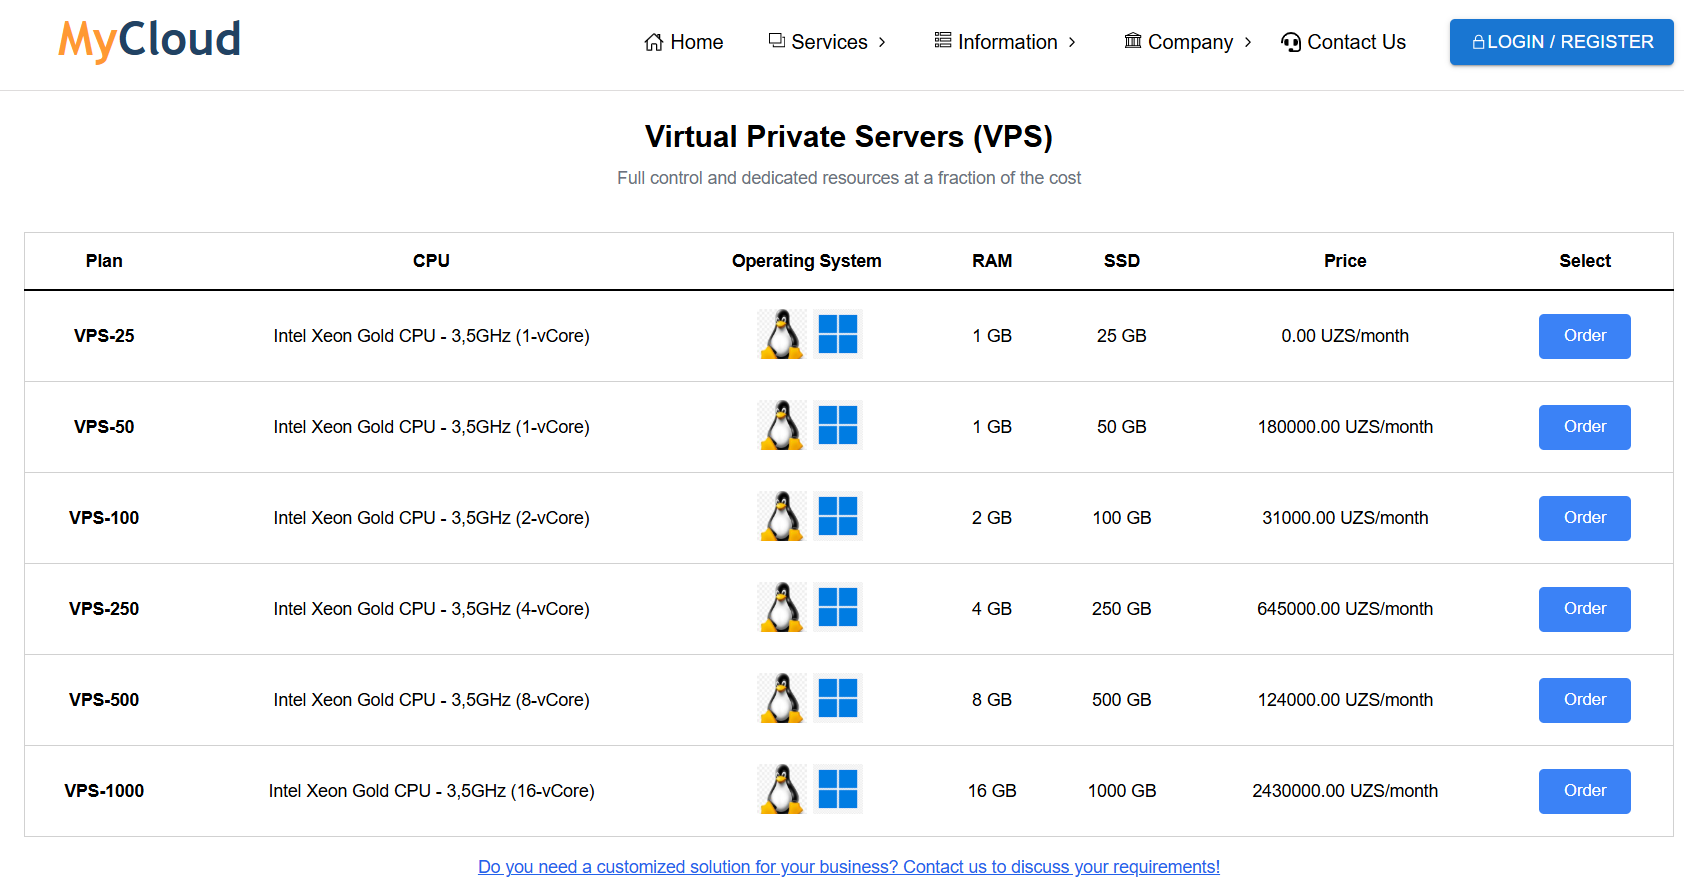Expand the Information dropdown menu
This screenshot has height=896, width=1684.
coord(1005,42)
